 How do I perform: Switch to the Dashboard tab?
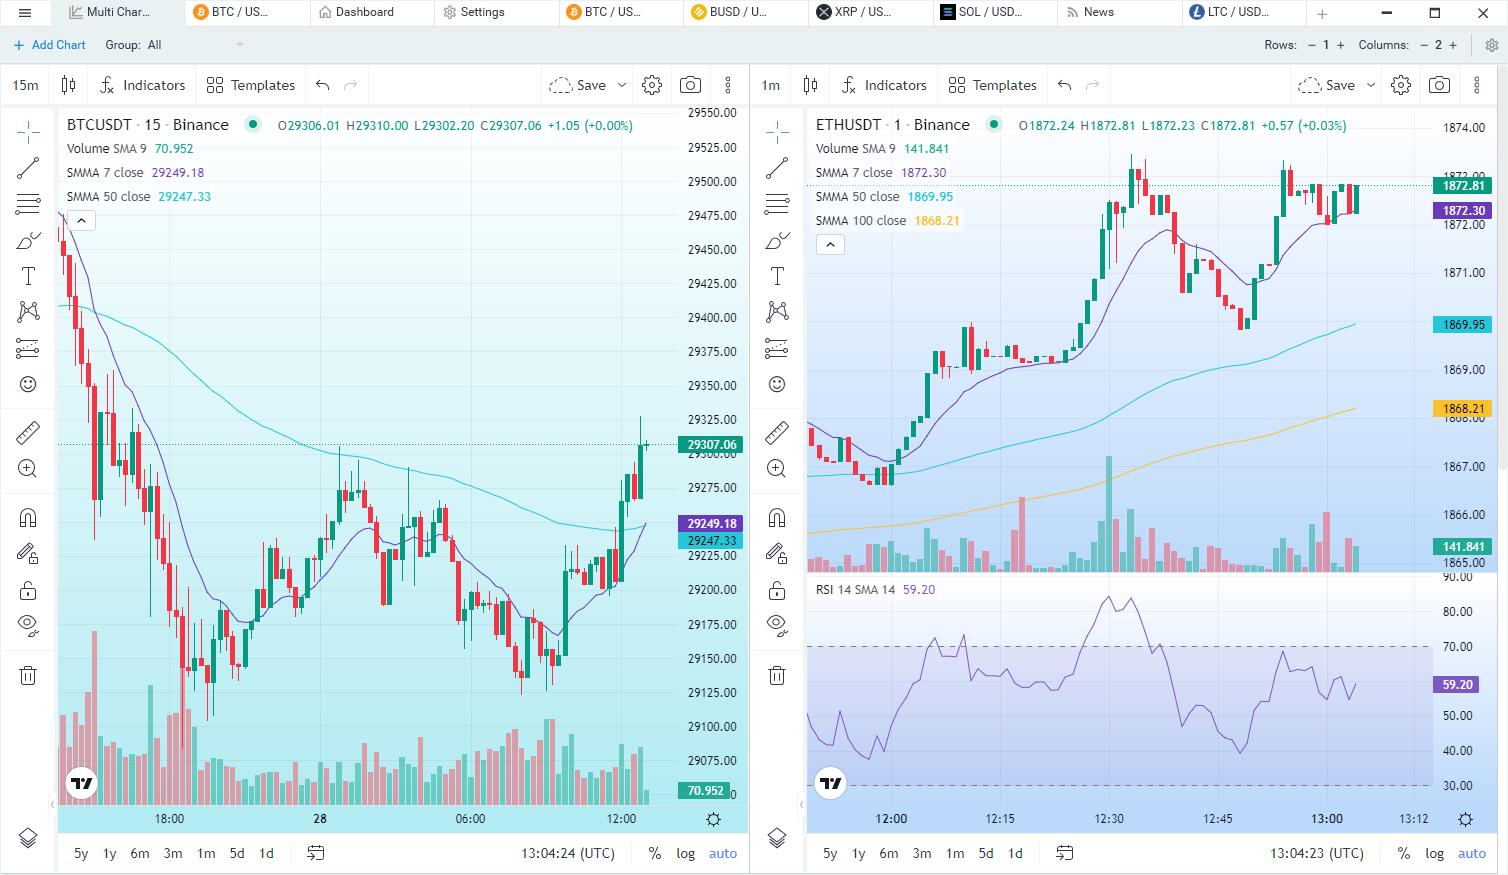click(x=371, y=13)
